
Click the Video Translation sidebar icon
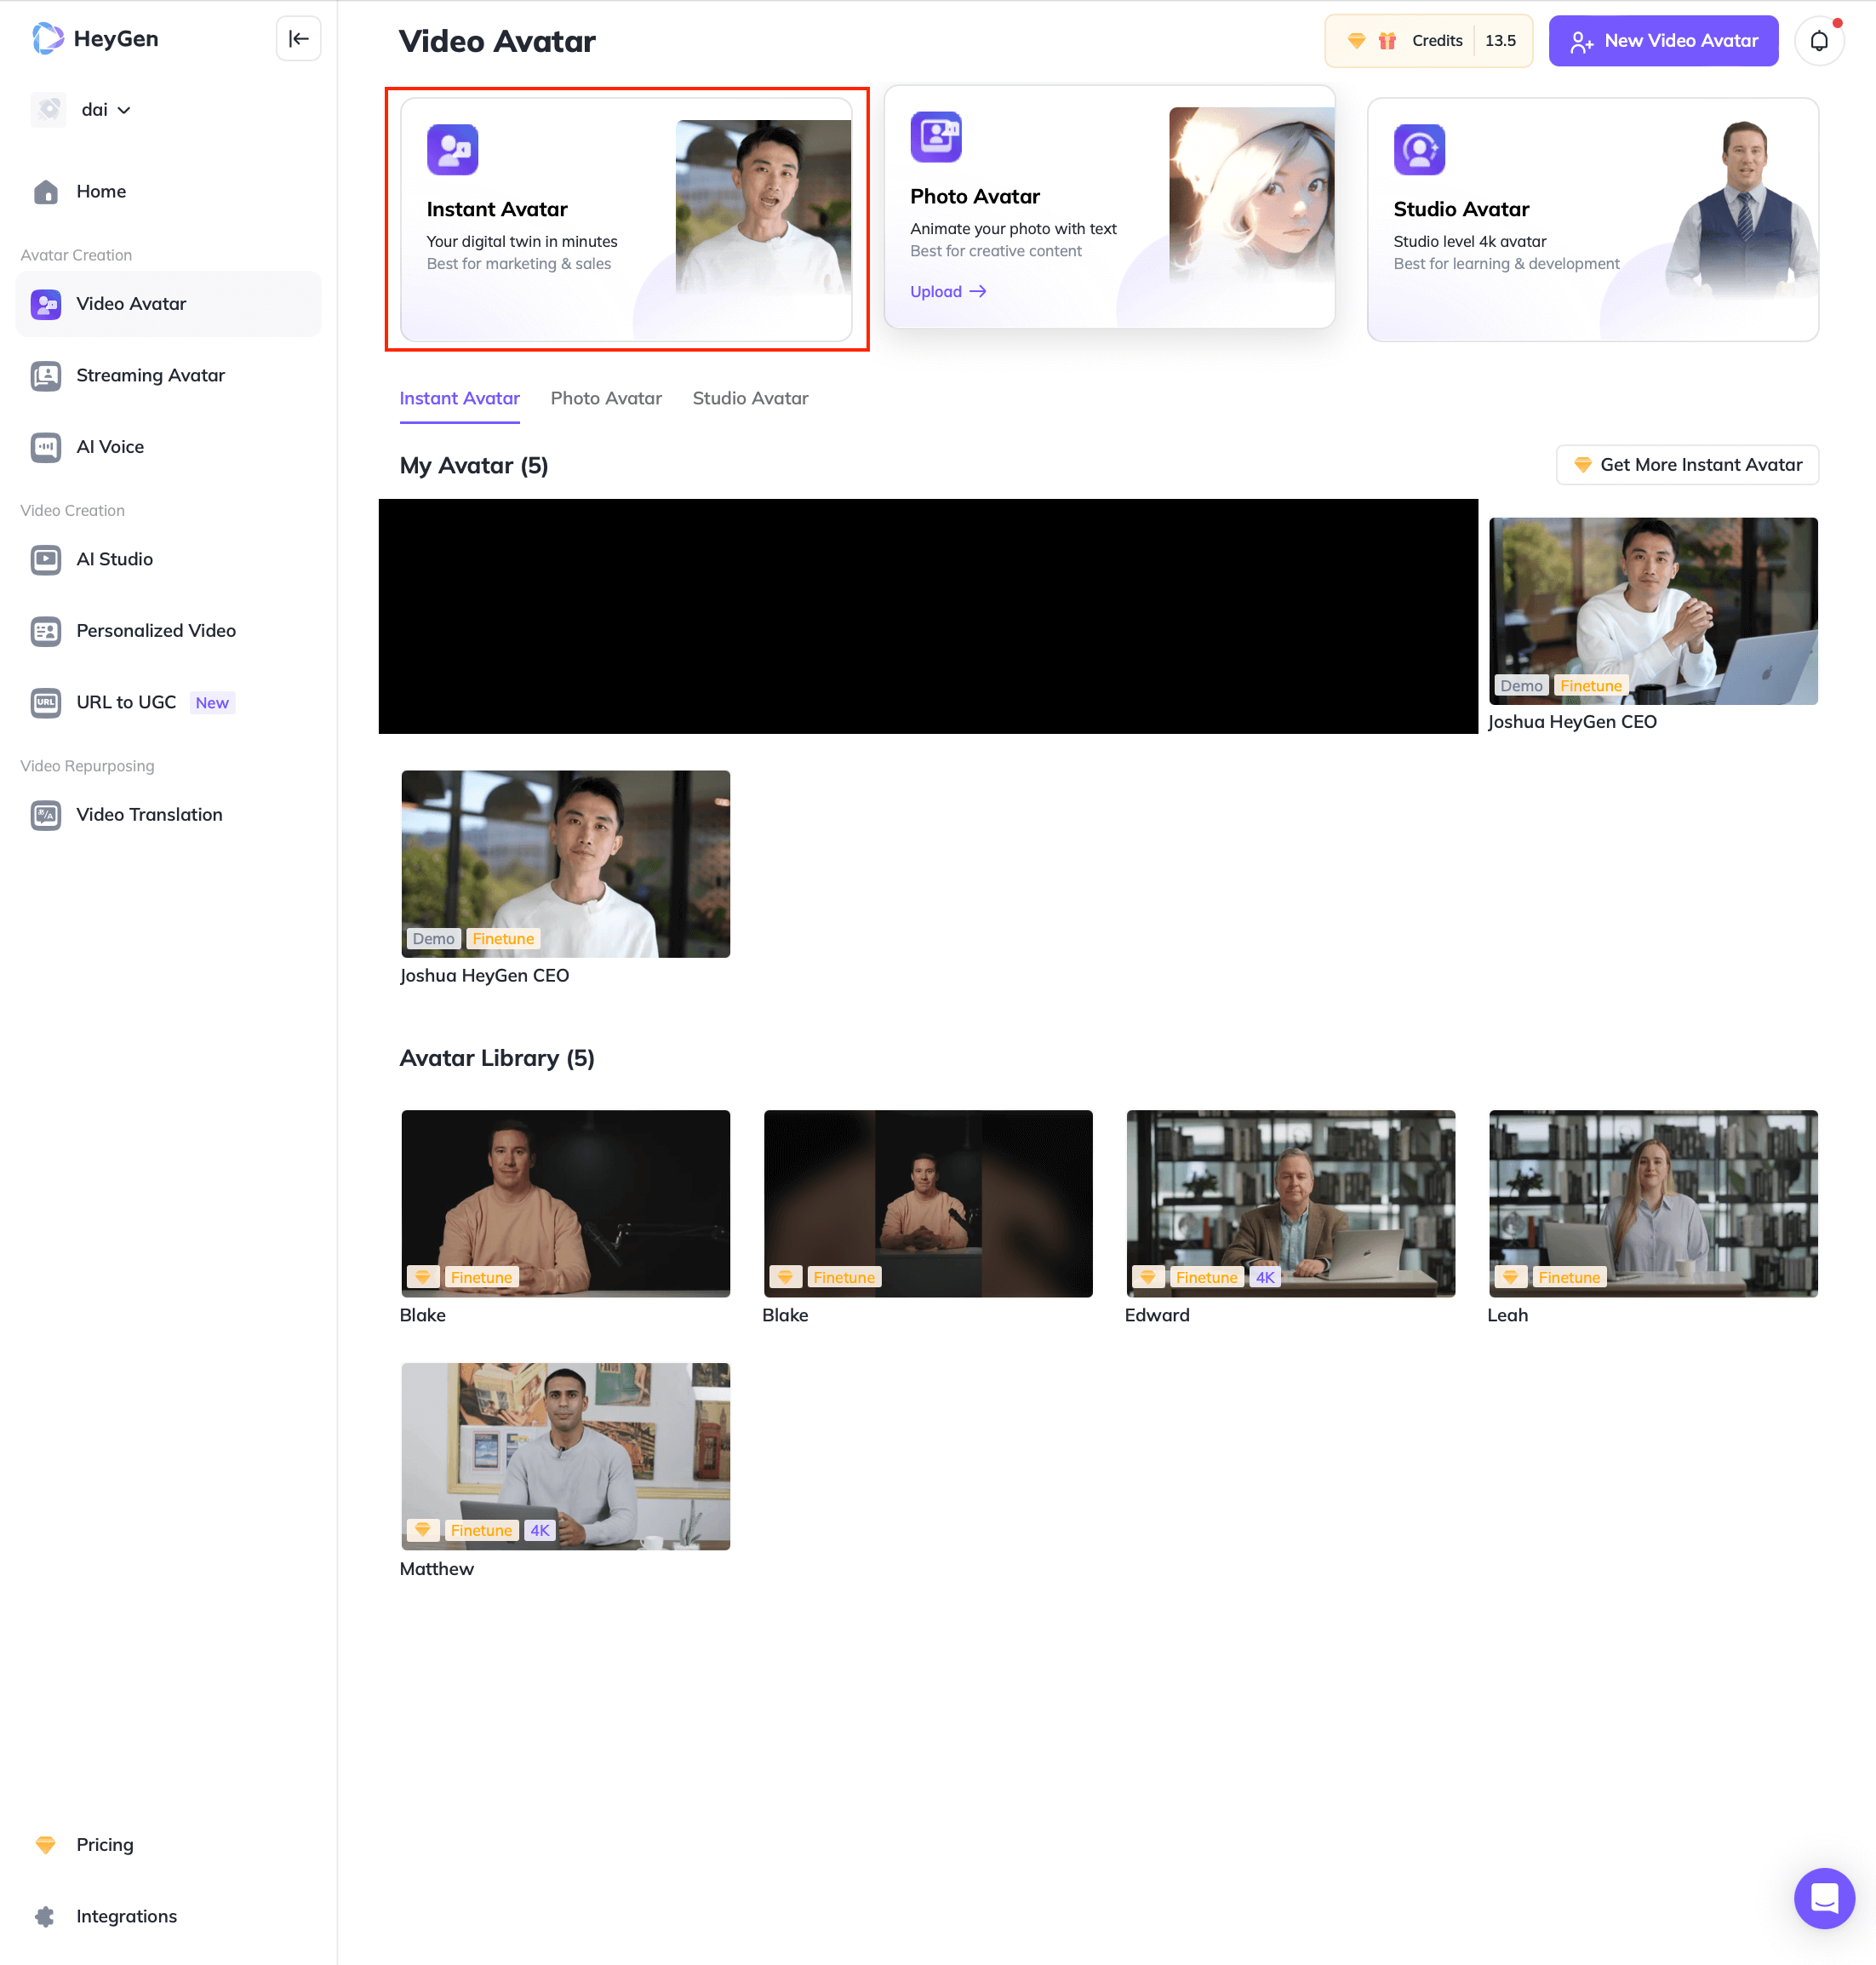[46, 814]
